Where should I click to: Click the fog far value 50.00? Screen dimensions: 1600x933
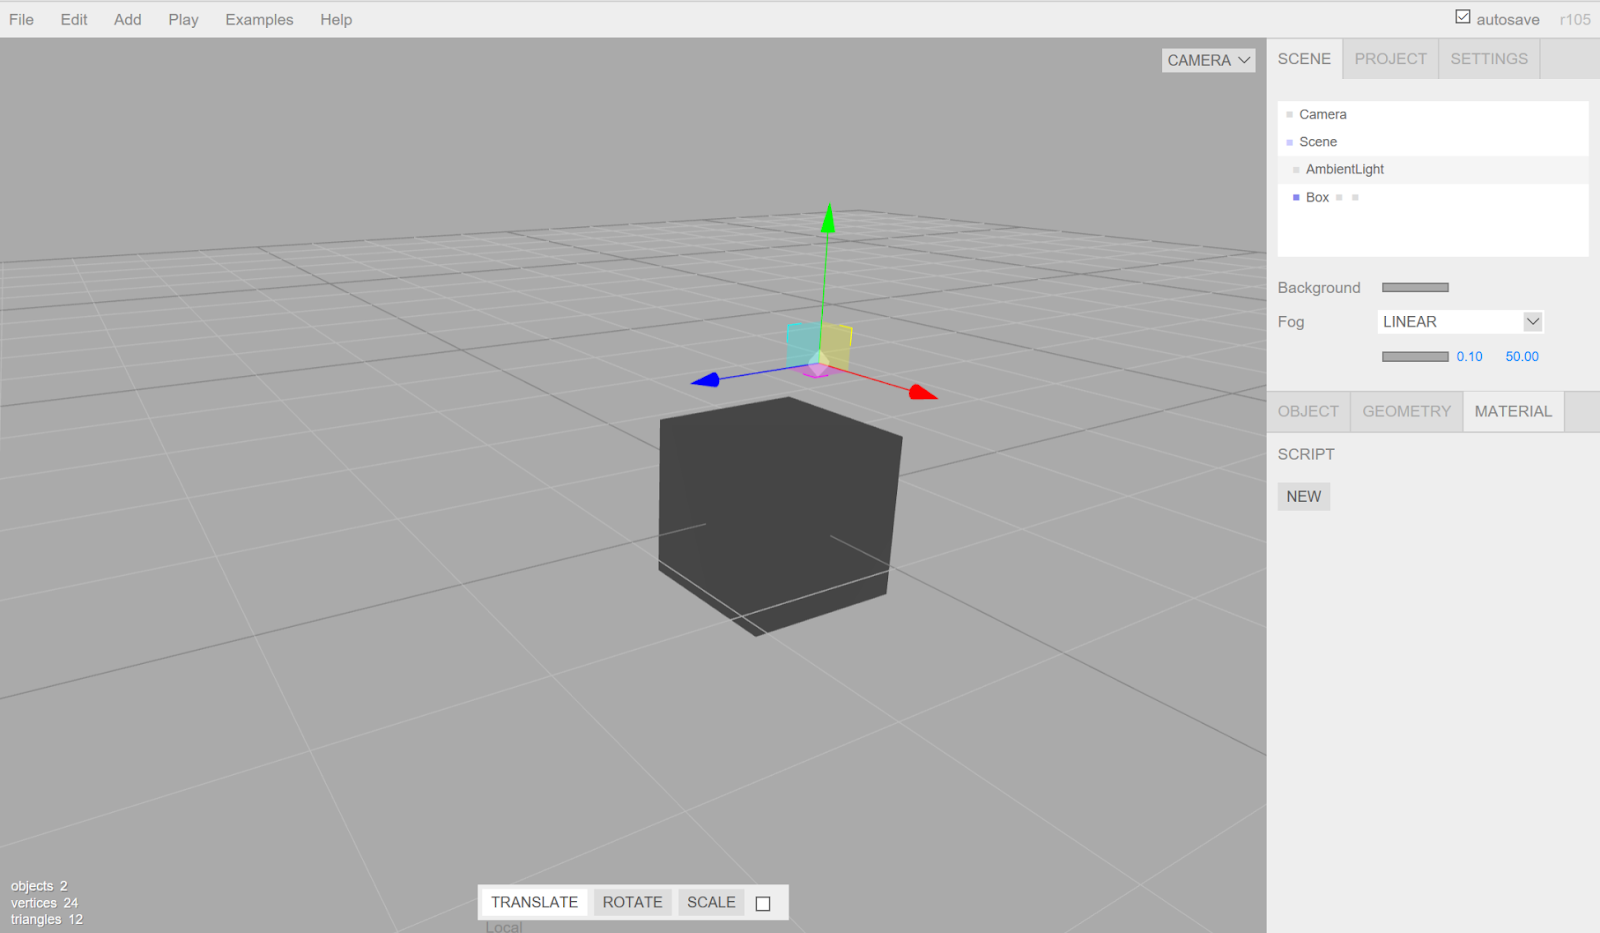coord(1521,356)
